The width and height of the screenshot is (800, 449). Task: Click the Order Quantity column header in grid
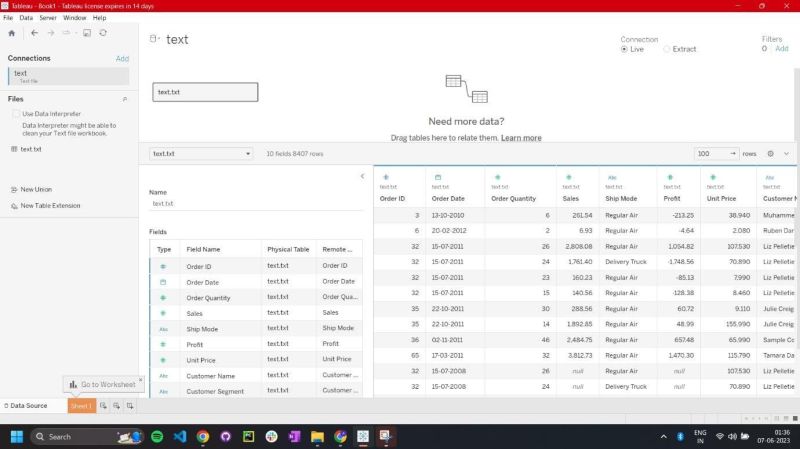point(513,198)
